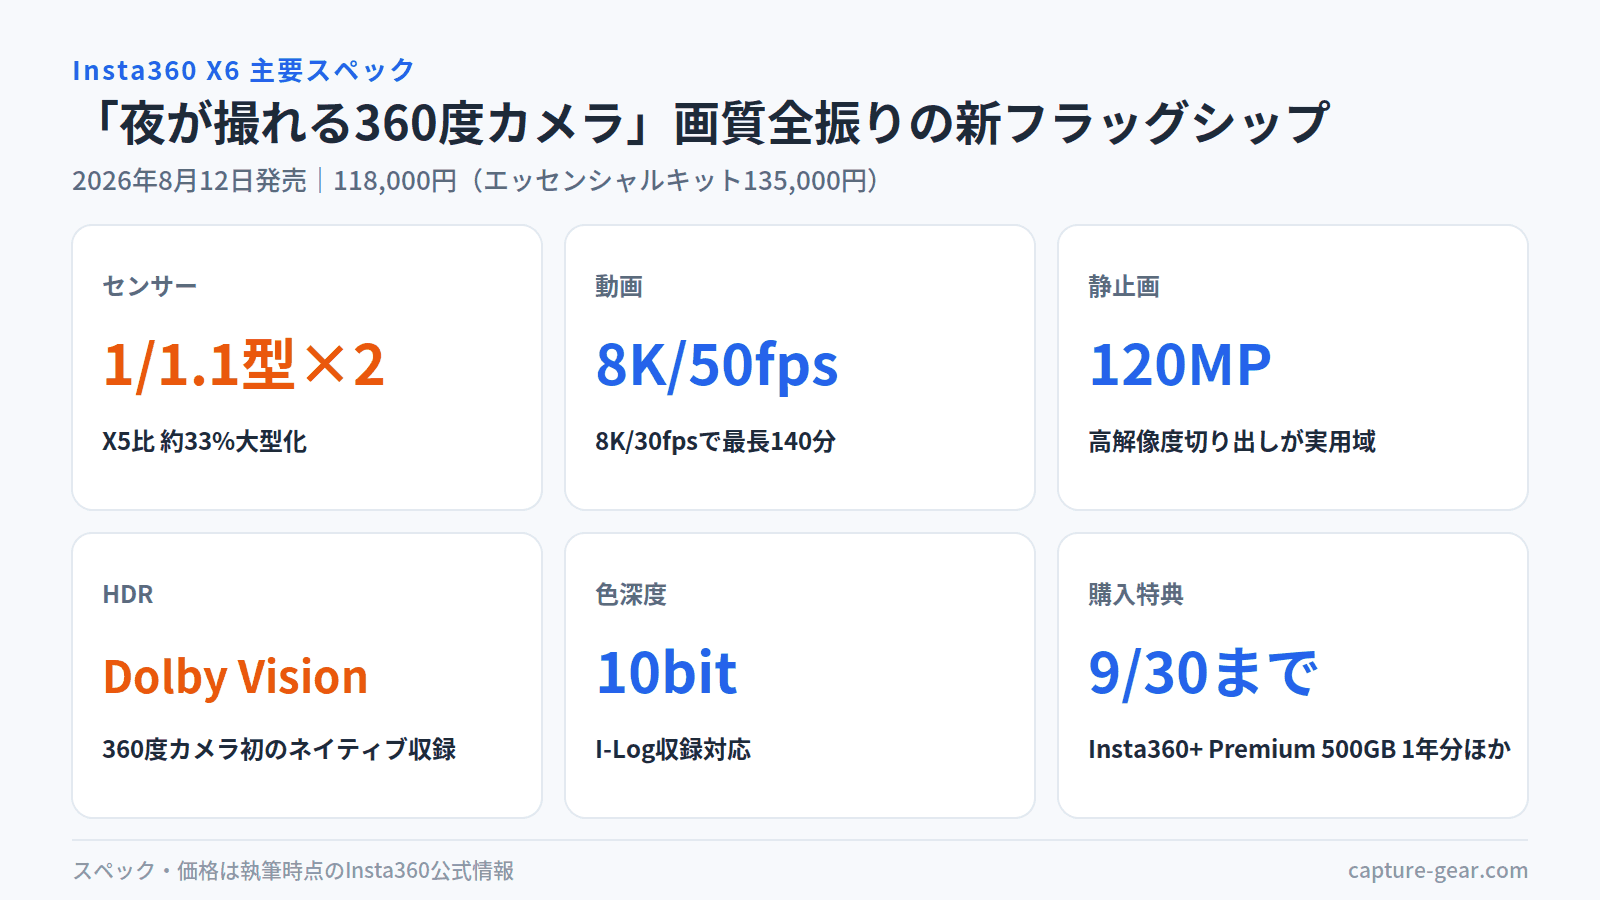
Task: Click the '静止画' card label
Action: point(1124,286)
